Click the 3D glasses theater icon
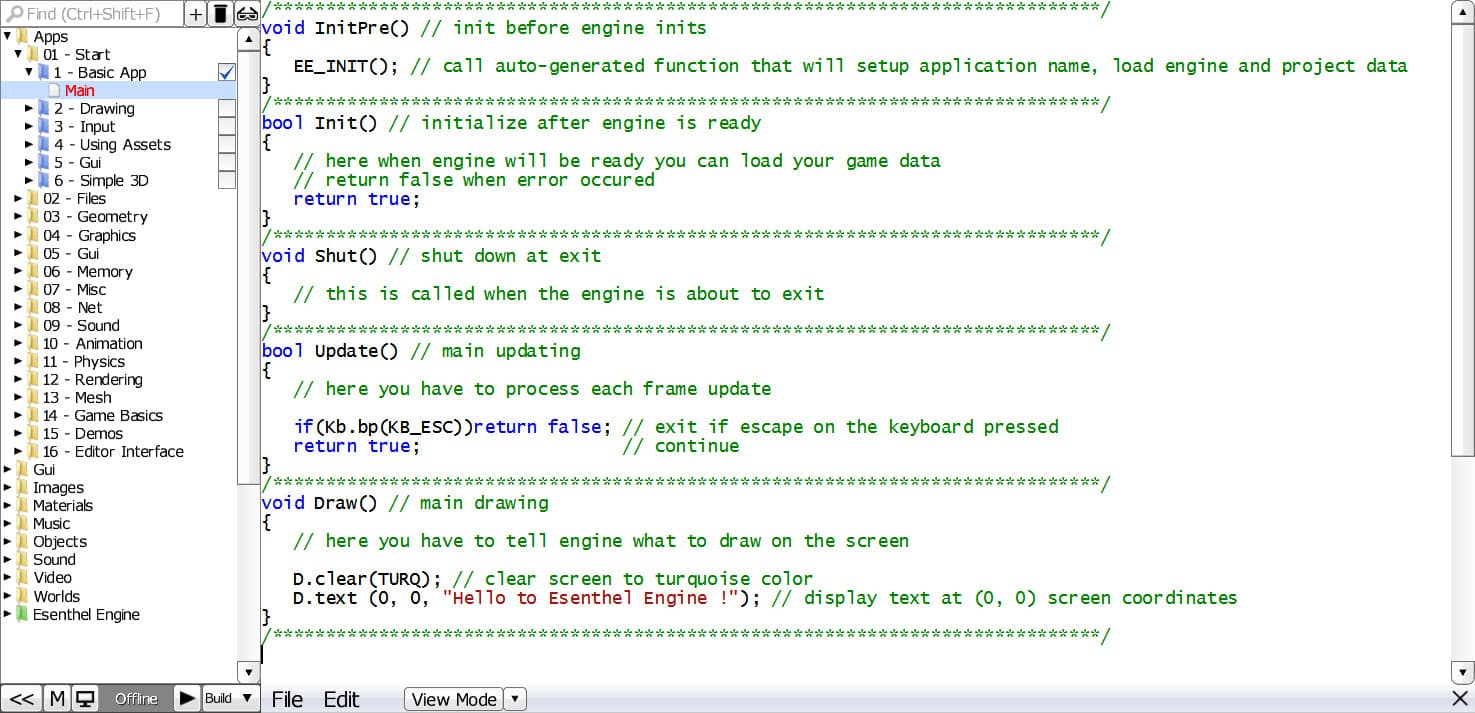The height and width of the screenshot is (713, 1475). pyautogui.click(x=247, y=14)
